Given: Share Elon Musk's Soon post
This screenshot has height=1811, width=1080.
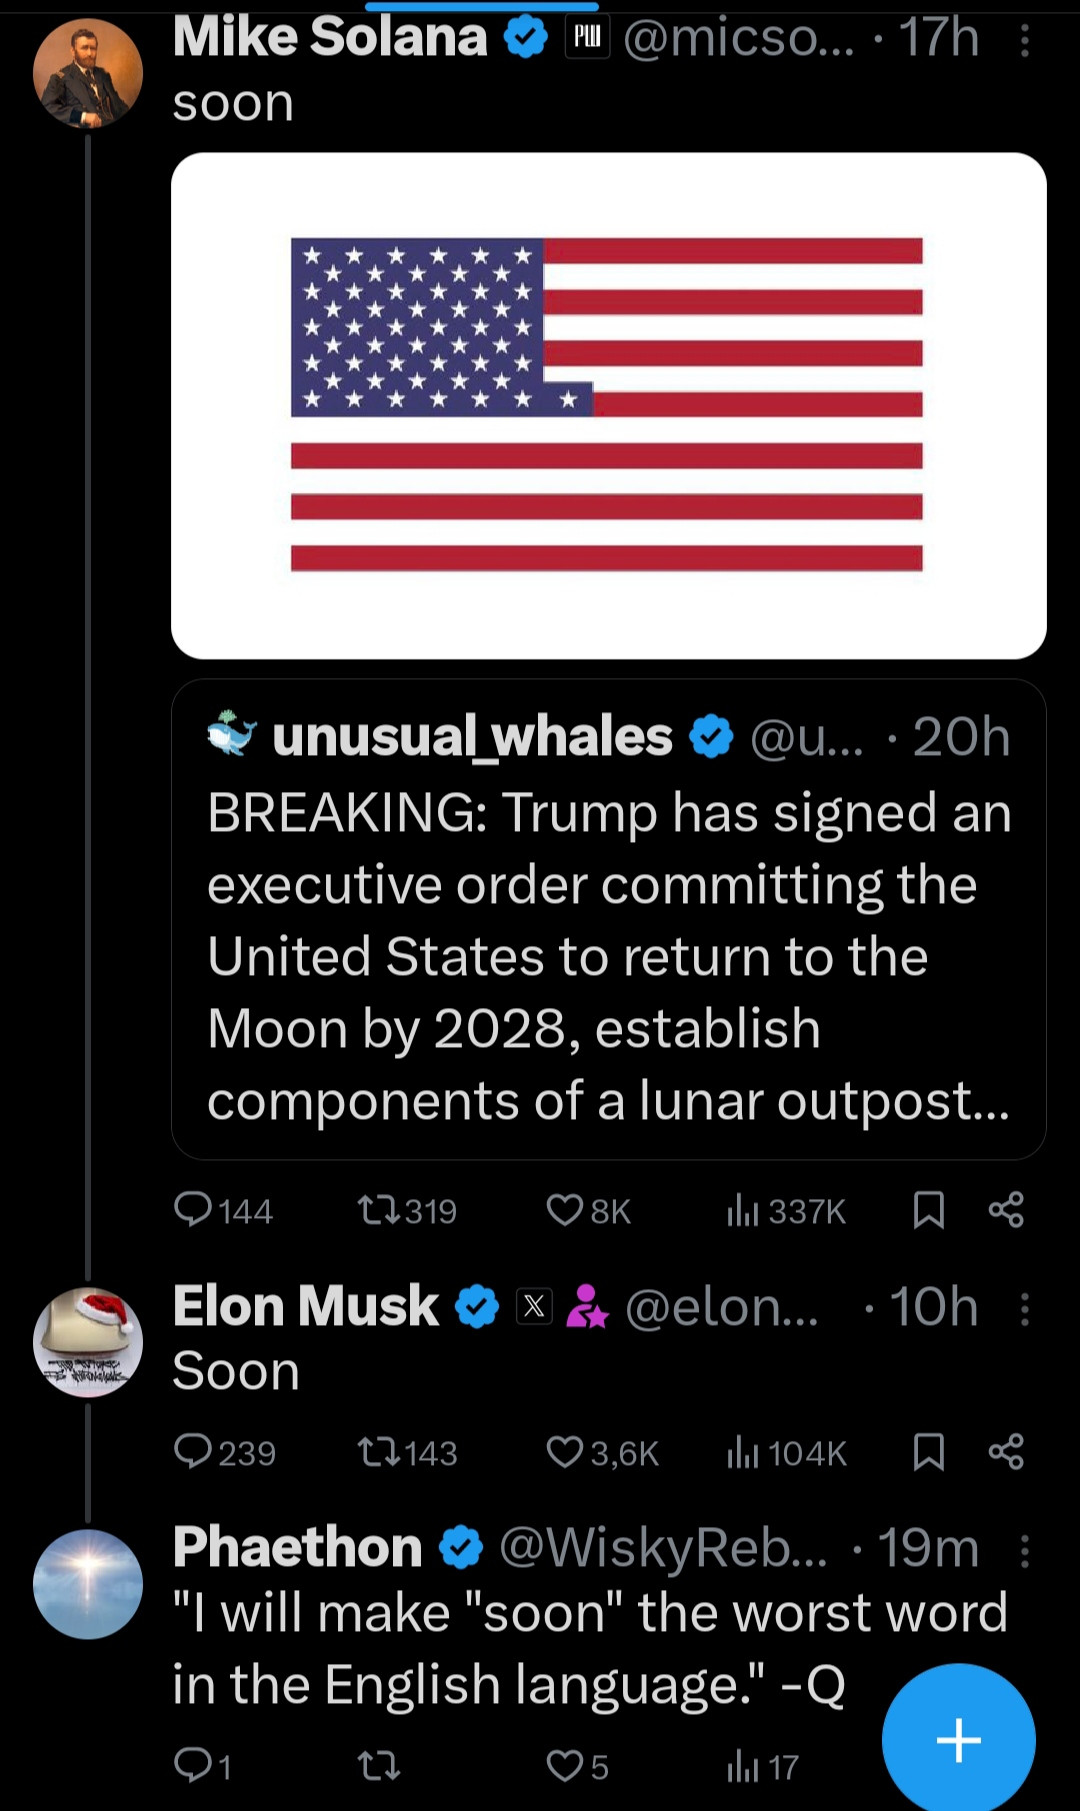Looking at the screenshot, I should pyautogui.click(x=1006, y=1452).
